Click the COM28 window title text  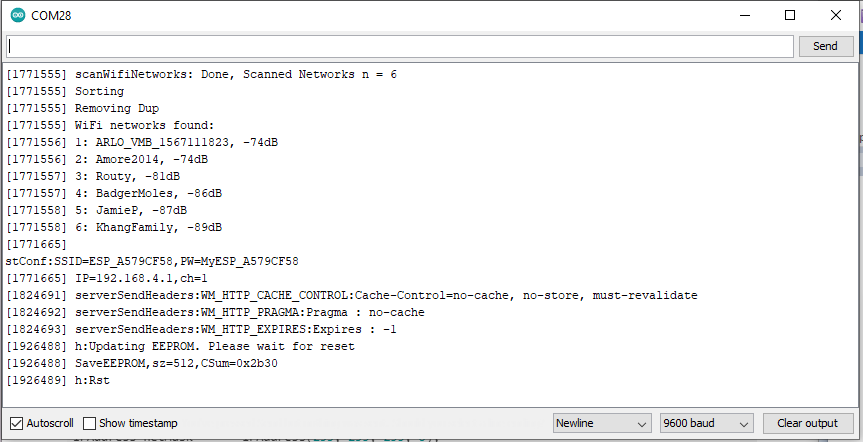(x=51, y=15)
